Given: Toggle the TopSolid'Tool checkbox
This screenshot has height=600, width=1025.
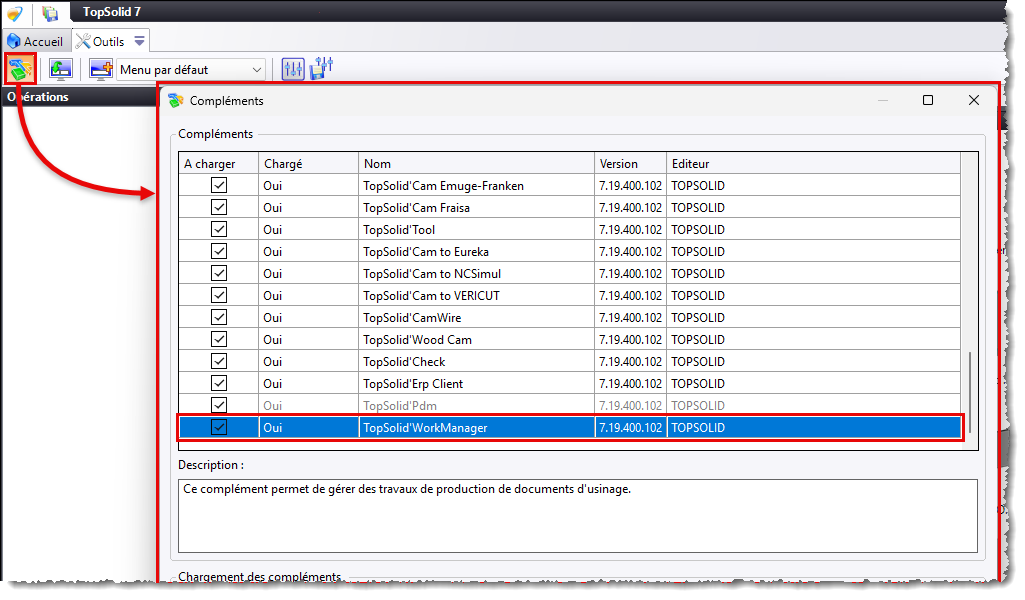Looking at the screenshot, I should pos(219,229).
